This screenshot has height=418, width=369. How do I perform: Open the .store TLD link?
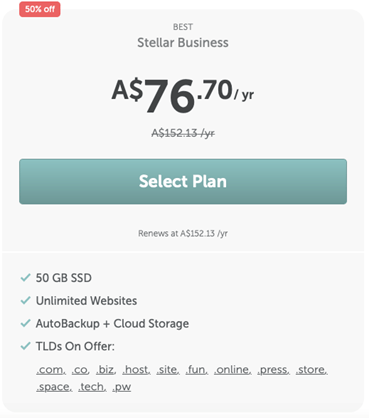point(312,370)
